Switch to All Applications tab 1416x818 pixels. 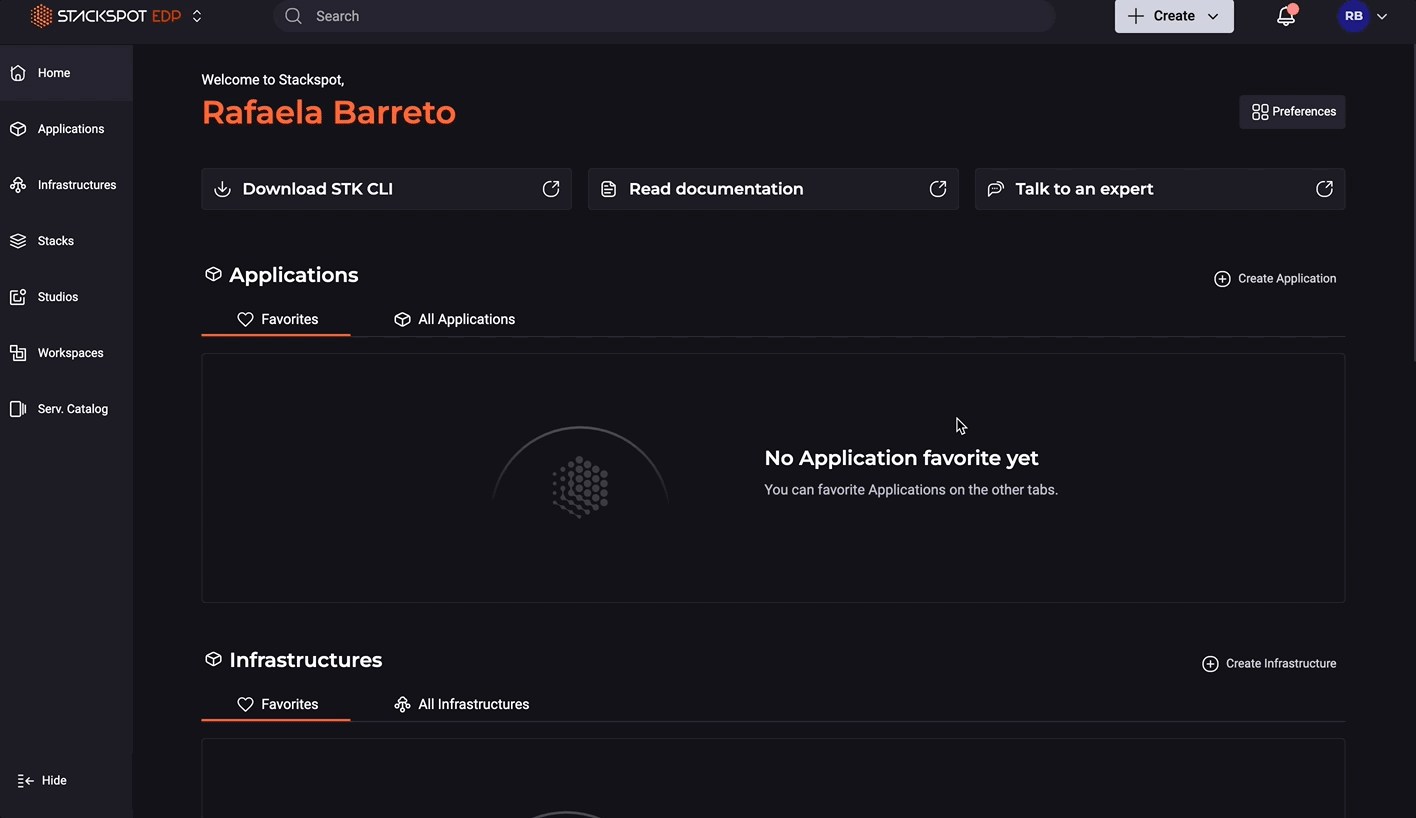[x=455, y=319]
